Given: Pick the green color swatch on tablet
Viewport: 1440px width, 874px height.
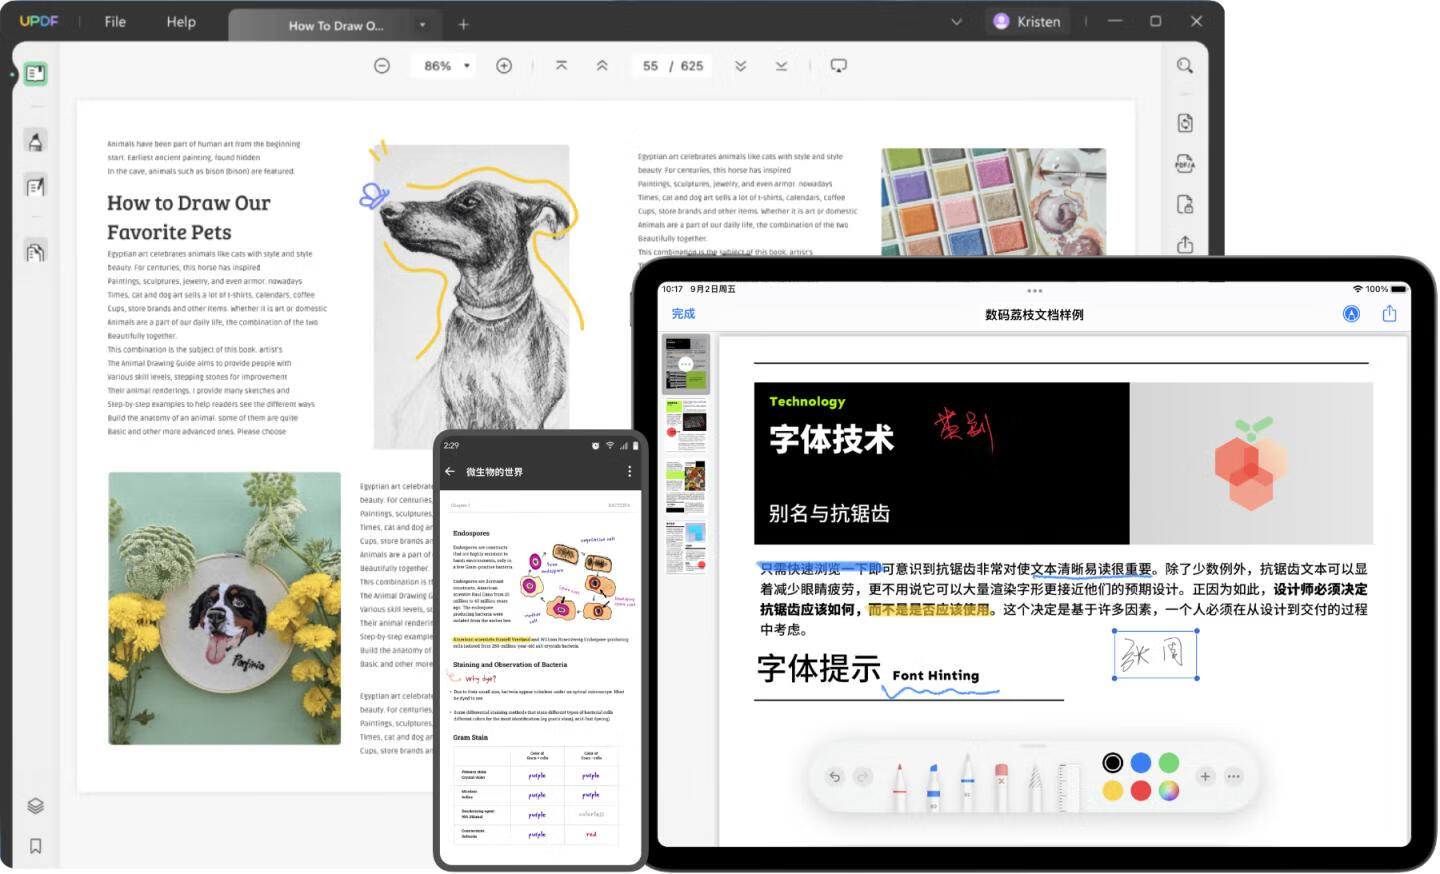Looking at the screenshot, I should pyautogui.click(x=1169, y=763).
